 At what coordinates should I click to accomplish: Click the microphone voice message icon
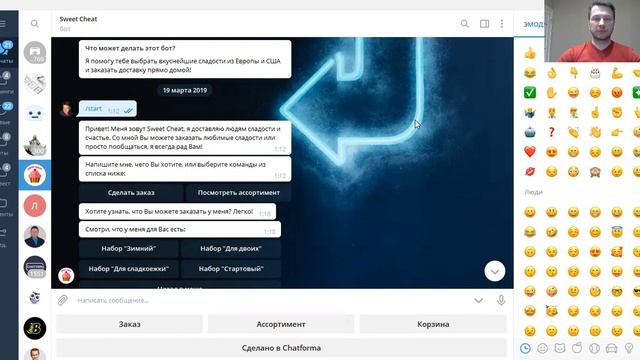501,300
